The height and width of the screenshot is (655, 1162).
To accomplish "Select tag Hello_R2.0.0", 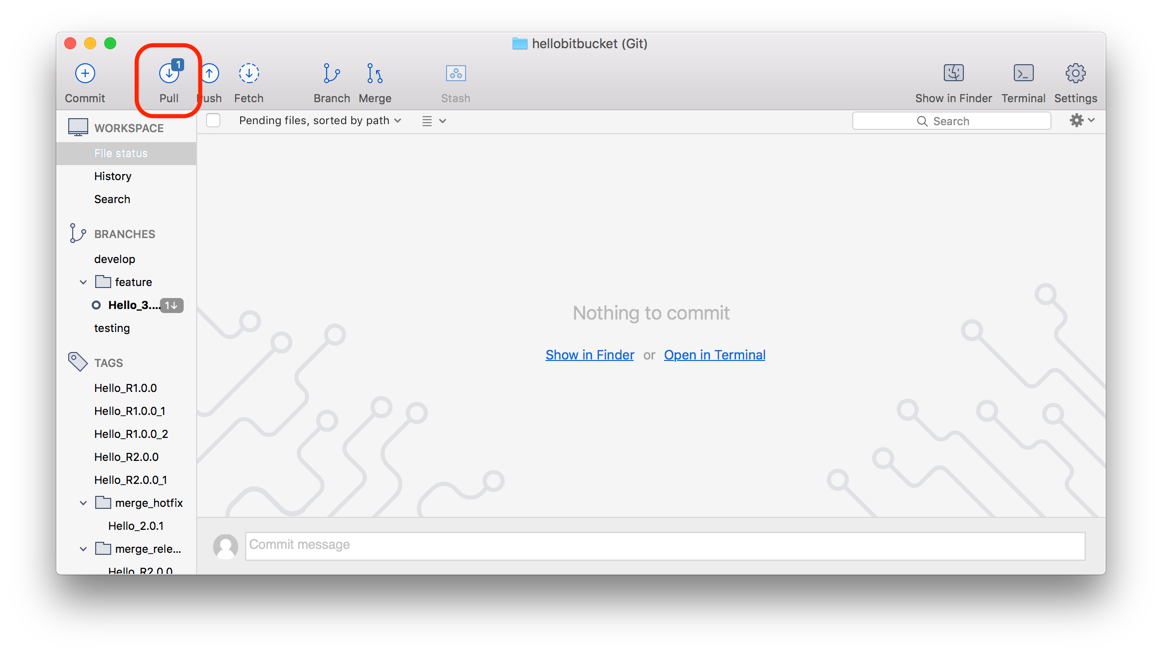I will click(126, 457).
